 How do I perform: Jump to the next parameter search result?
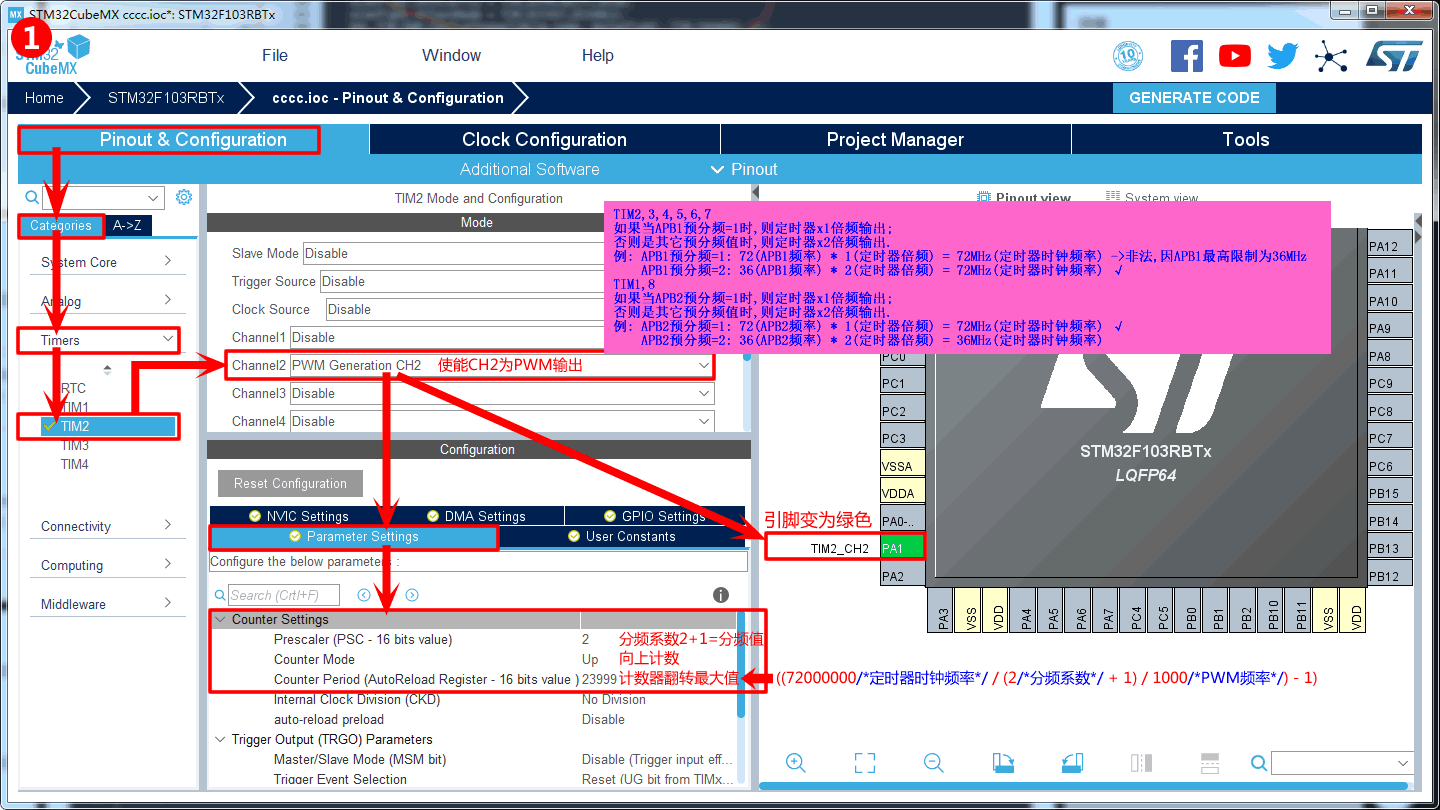coord(412,595)
